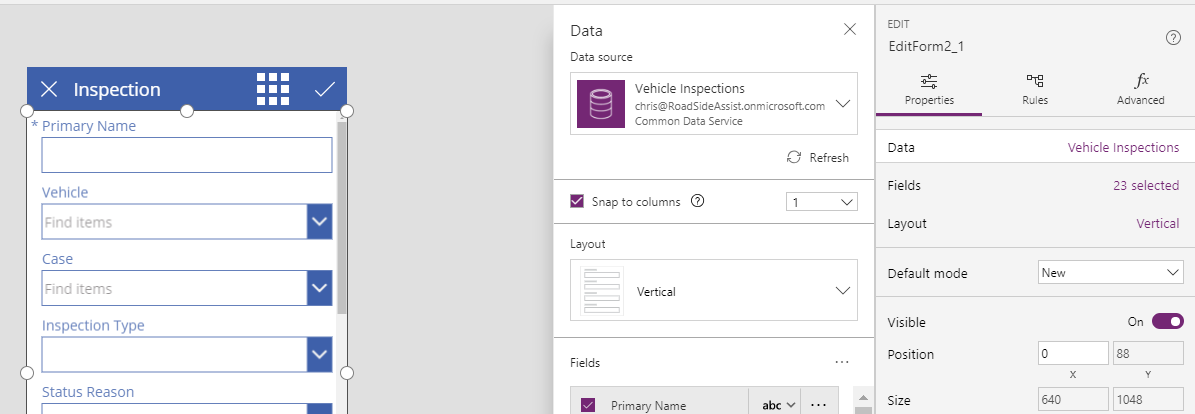Click the Snap to columns help icon
1195x414 pixels.
[698, 201]
